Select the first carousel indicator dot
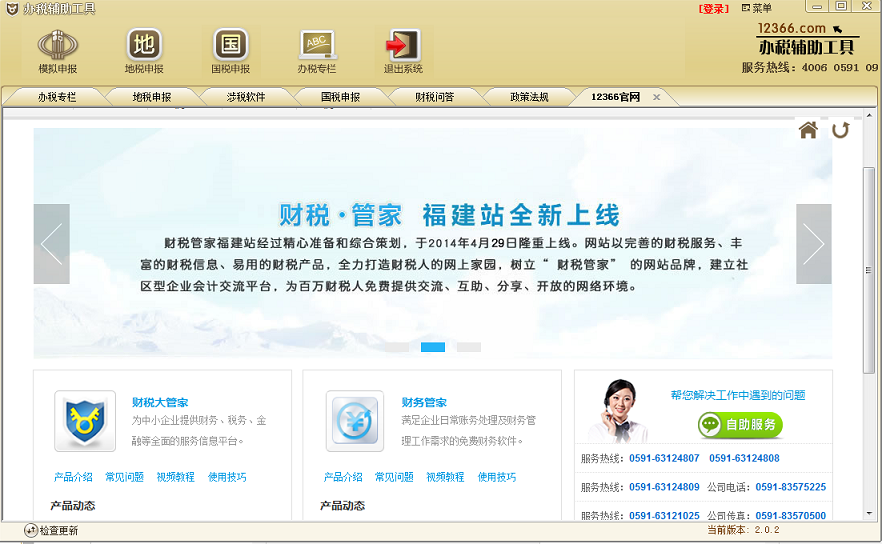This screenshot has height=544, width=882. [397, 347]
